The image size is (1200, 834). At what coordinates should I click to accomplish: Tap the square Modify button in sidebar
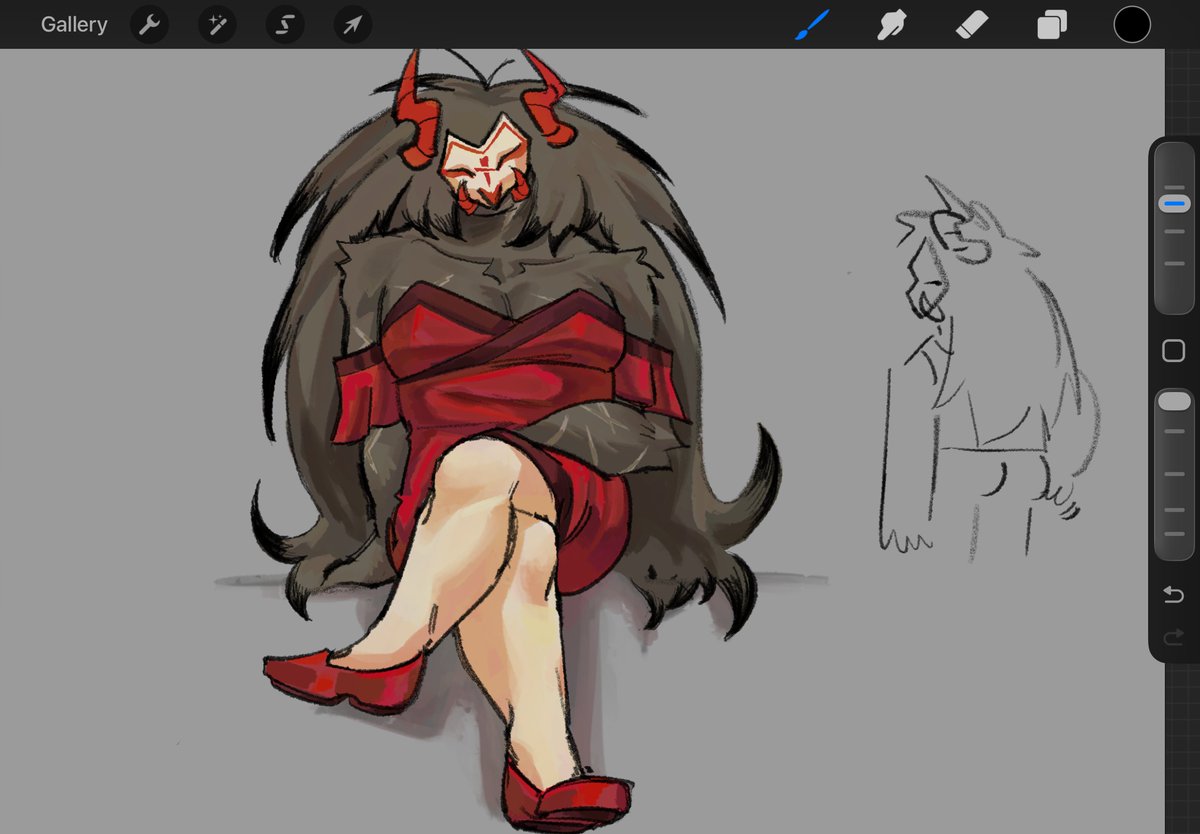pyautogui.click(x=1174, y=351)
